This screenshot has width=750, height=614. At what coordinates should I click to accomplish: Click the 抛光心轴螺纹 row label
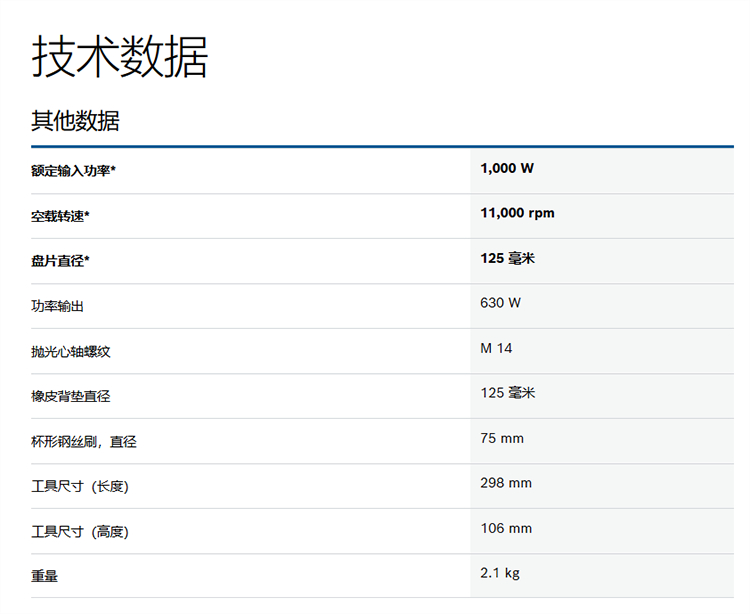coord(71,351)
